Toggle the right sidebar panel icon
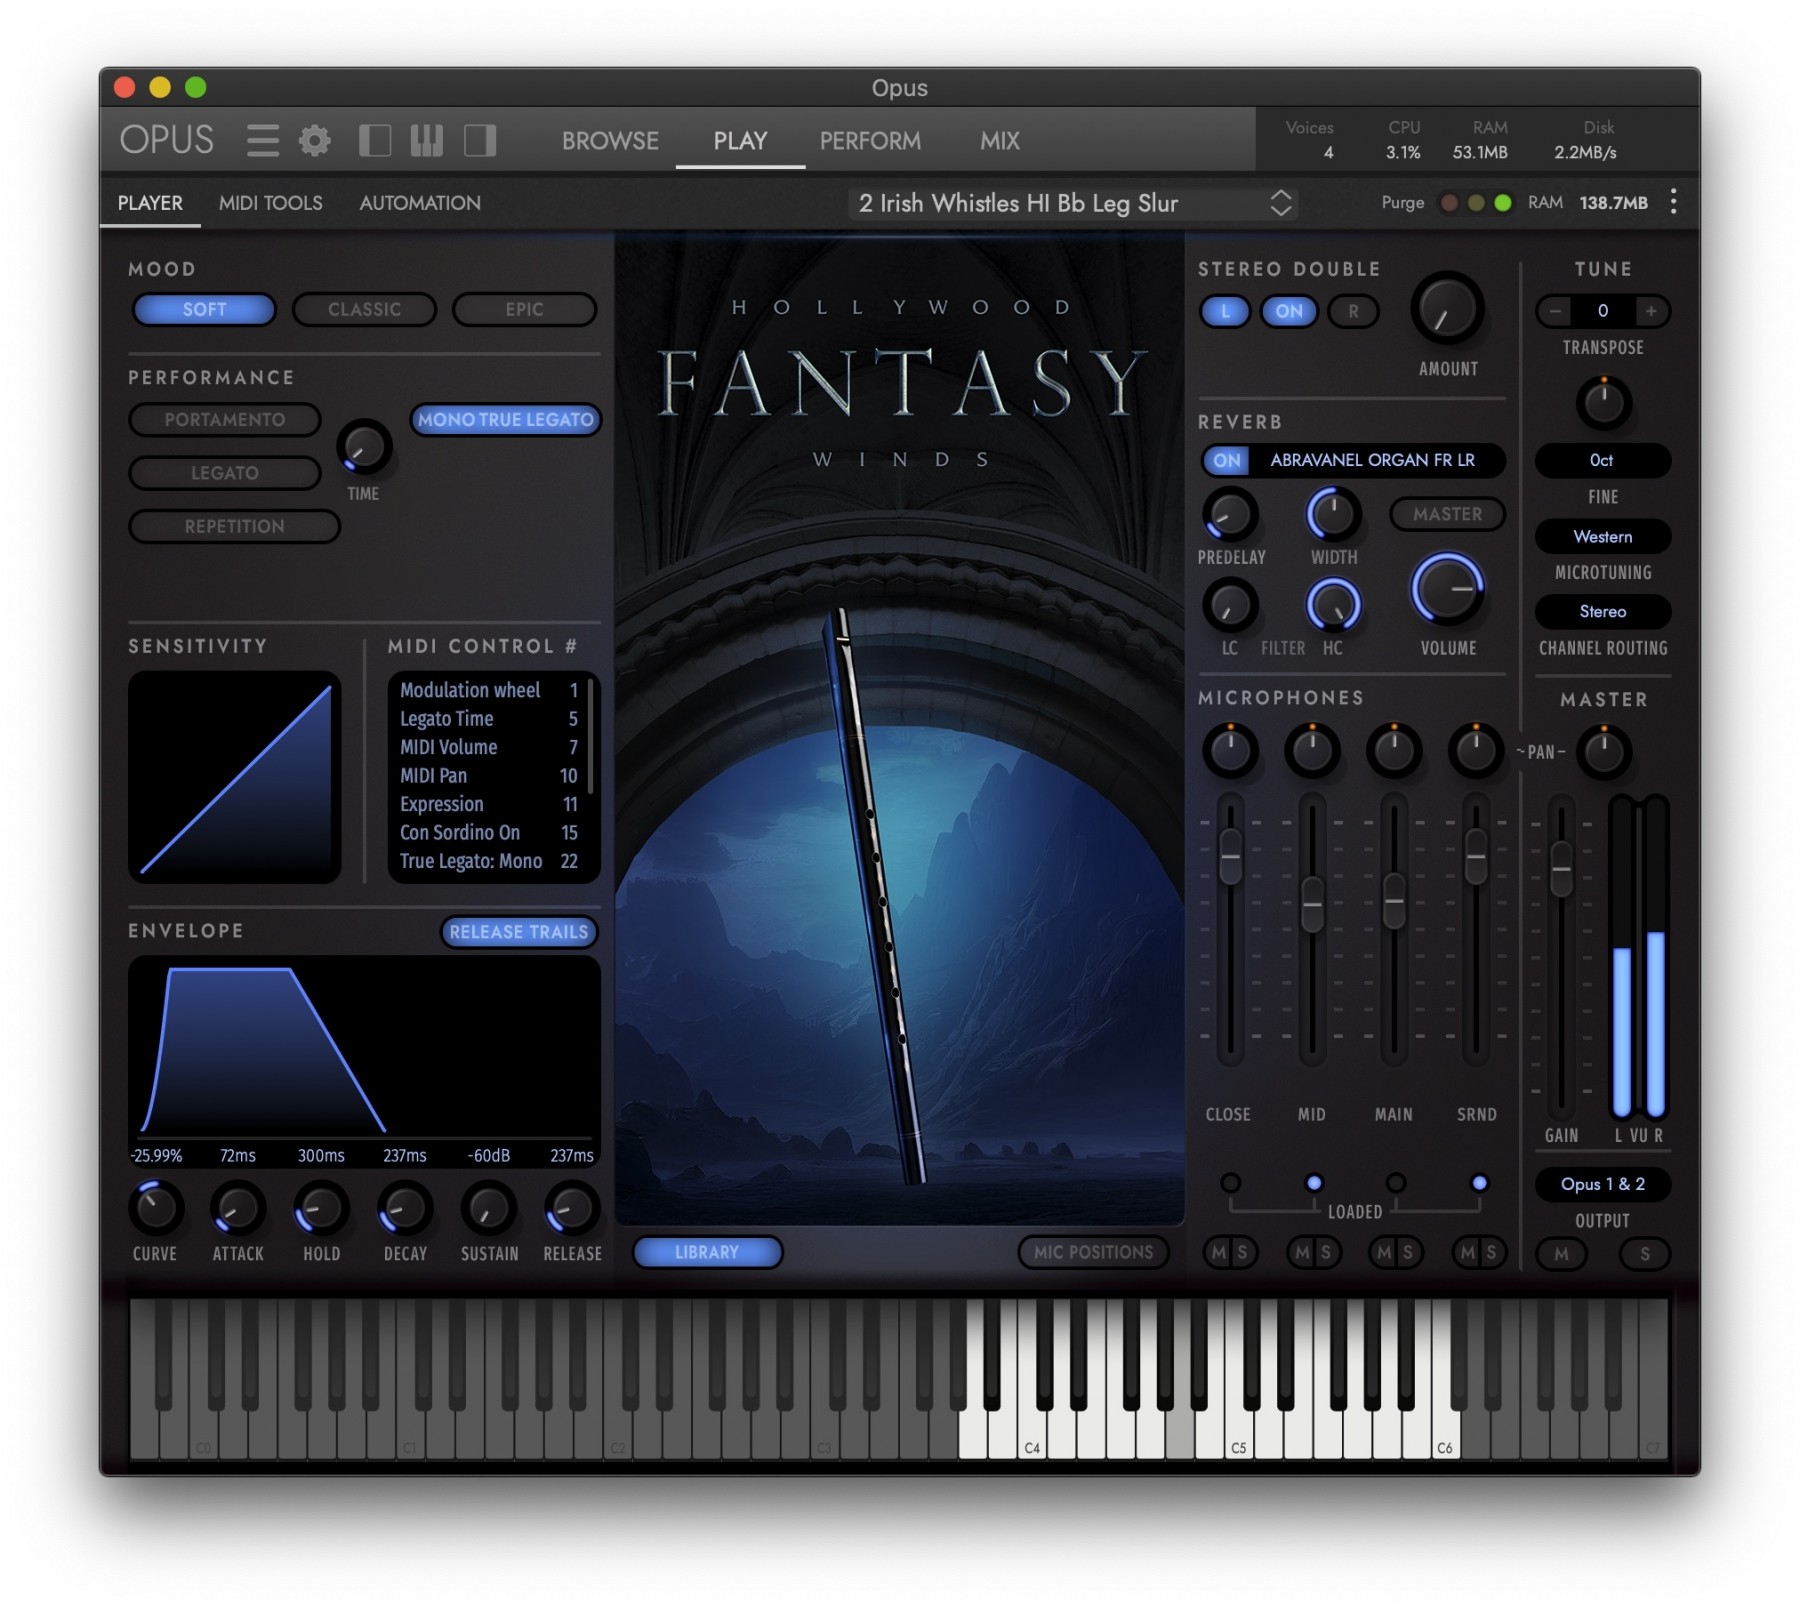 480,140
